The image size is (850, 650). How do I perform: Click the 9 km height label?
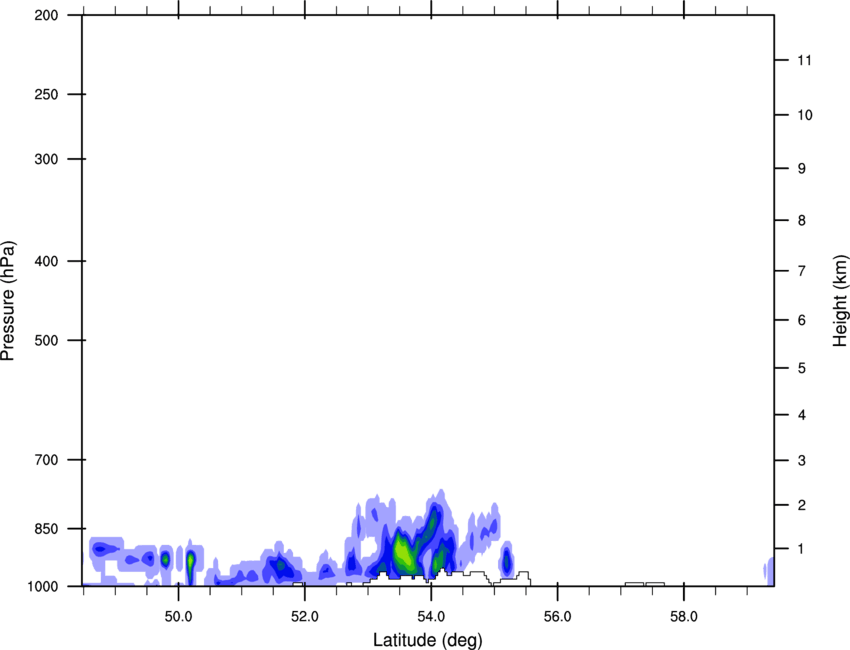pos(802,169)
